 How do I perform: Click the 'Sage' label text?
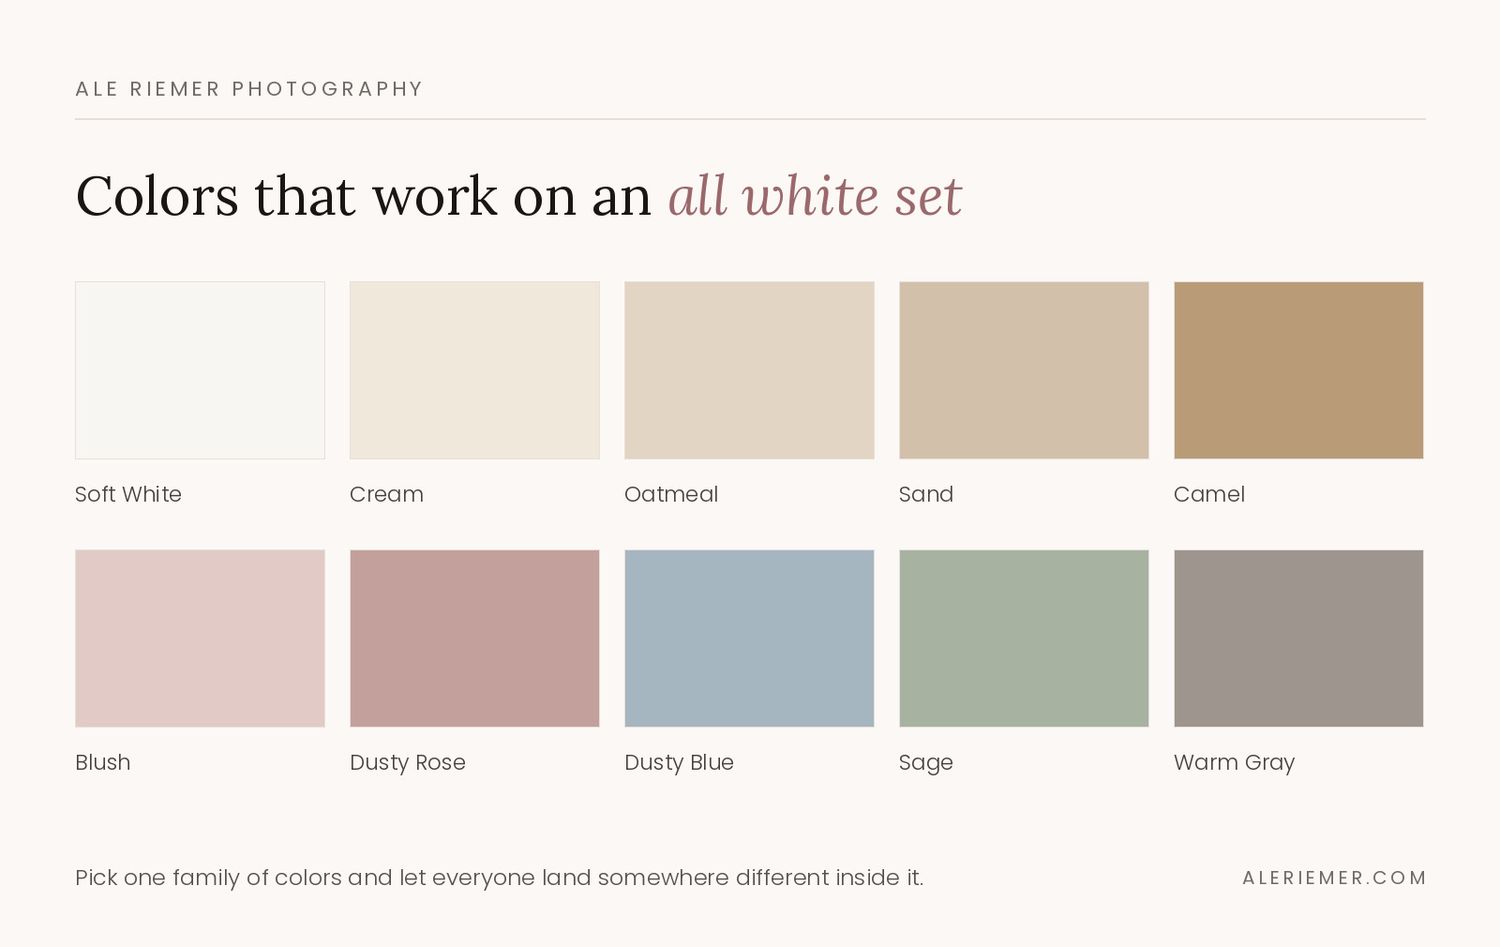coord(926,764)
